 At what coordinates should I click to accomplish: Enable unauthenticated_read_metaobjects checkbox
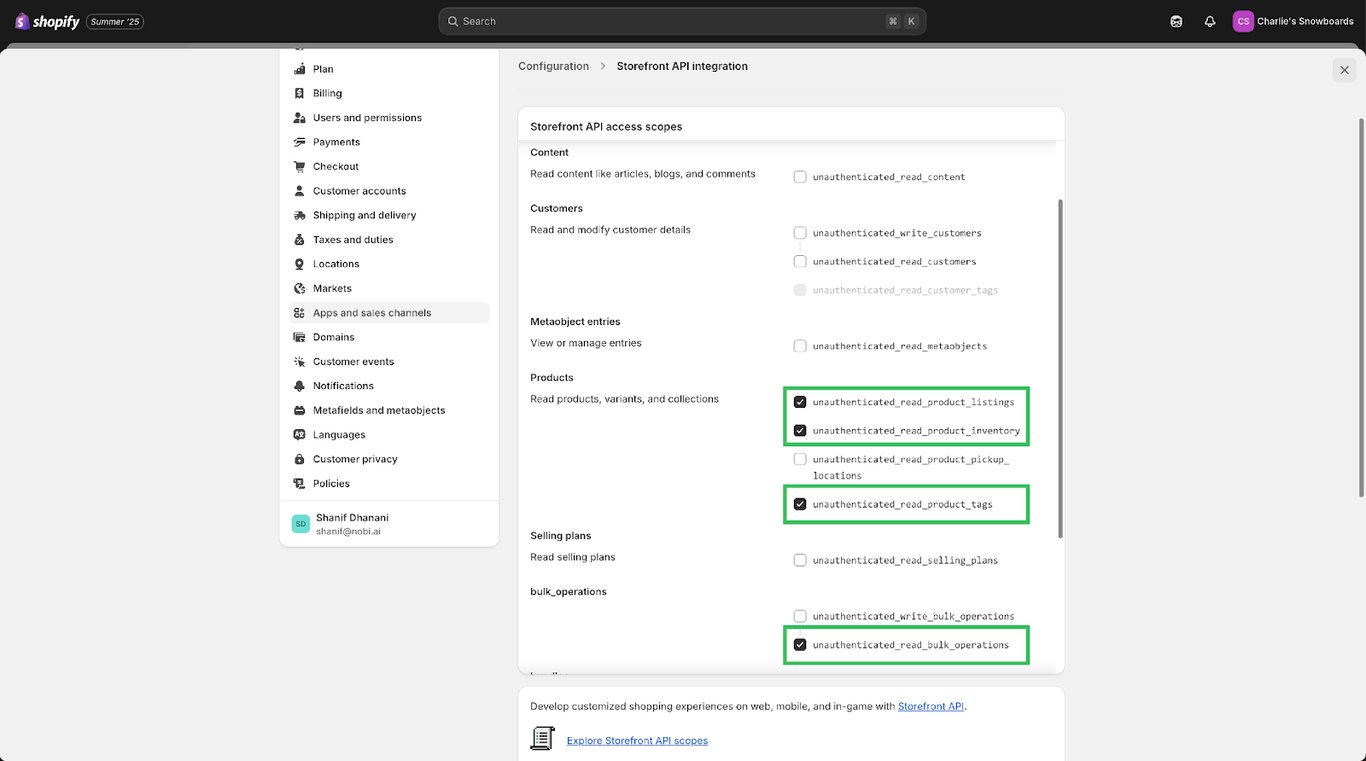[x=800, y=346]
